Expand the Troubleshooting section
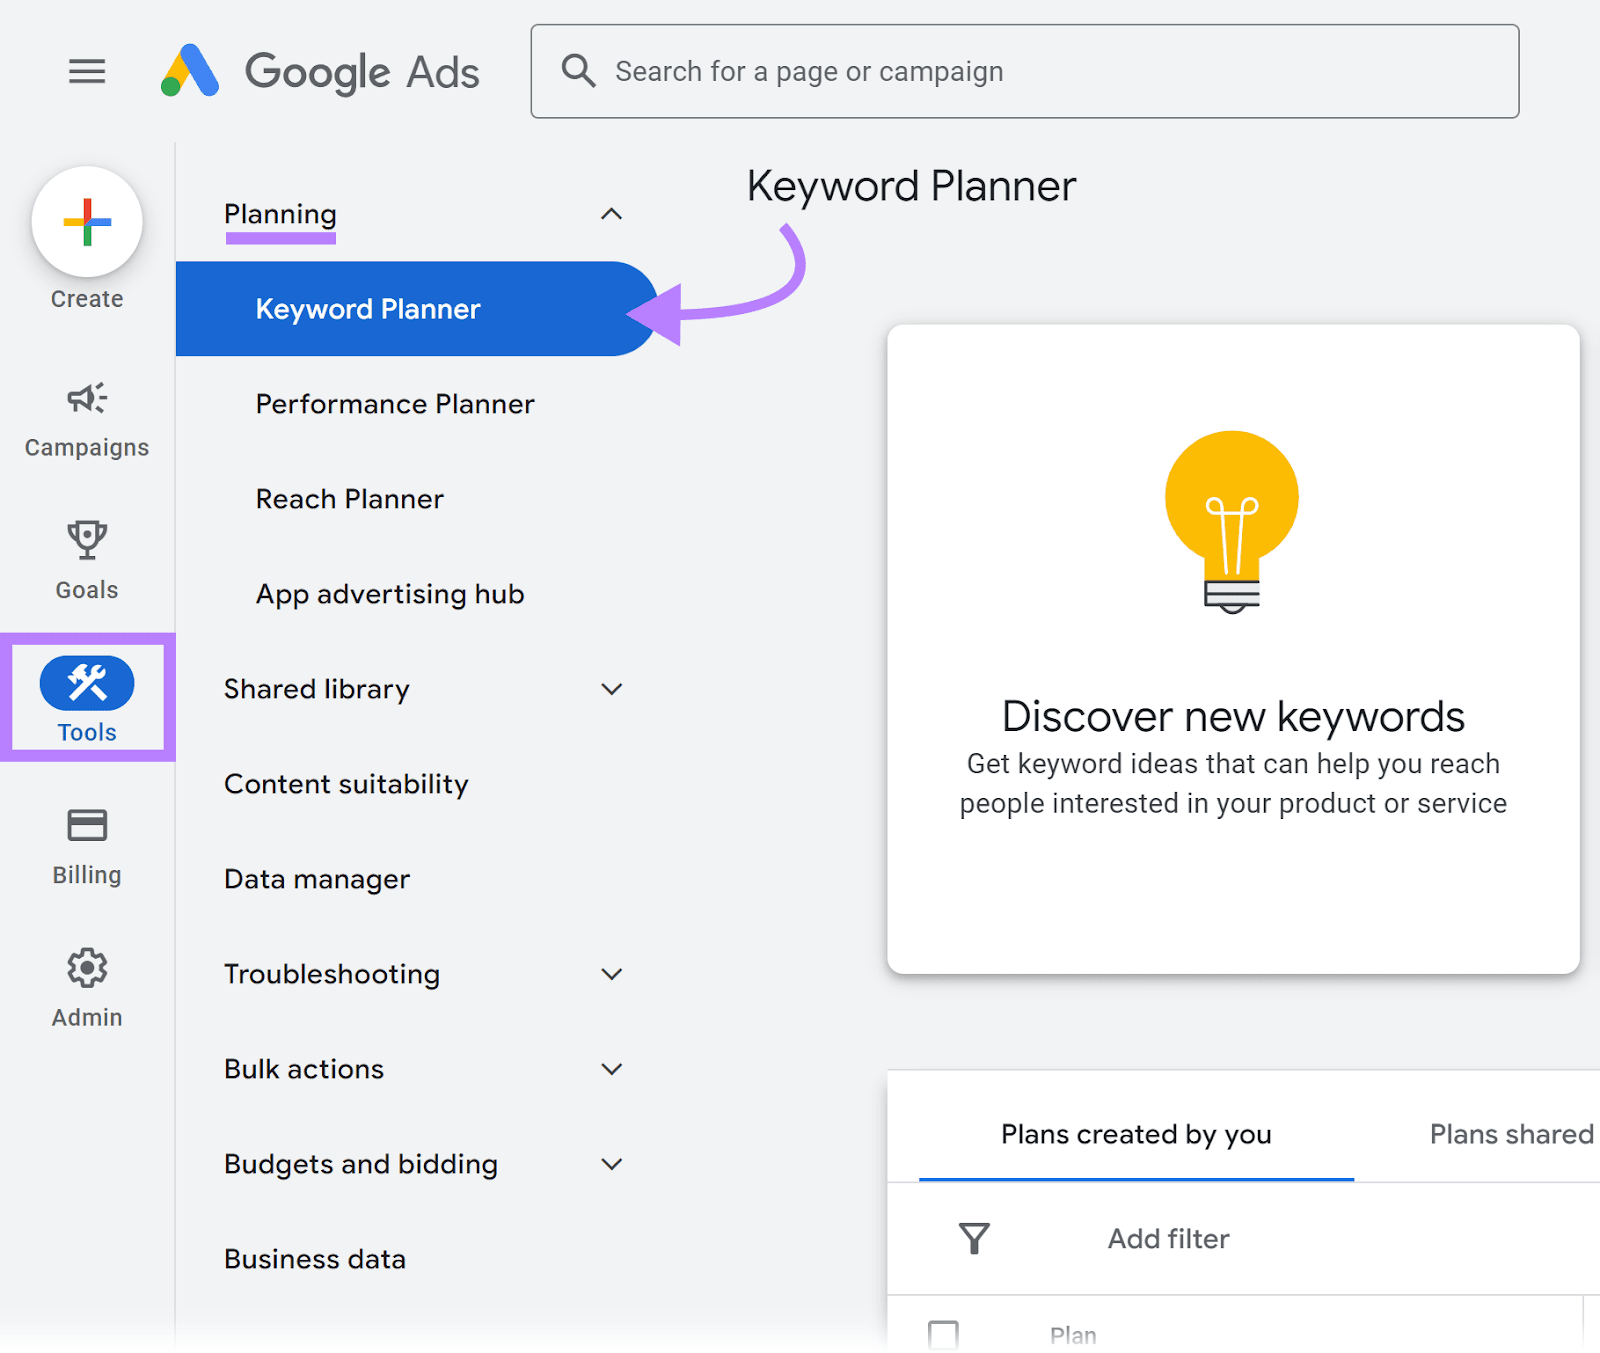 tap(612, 973)
